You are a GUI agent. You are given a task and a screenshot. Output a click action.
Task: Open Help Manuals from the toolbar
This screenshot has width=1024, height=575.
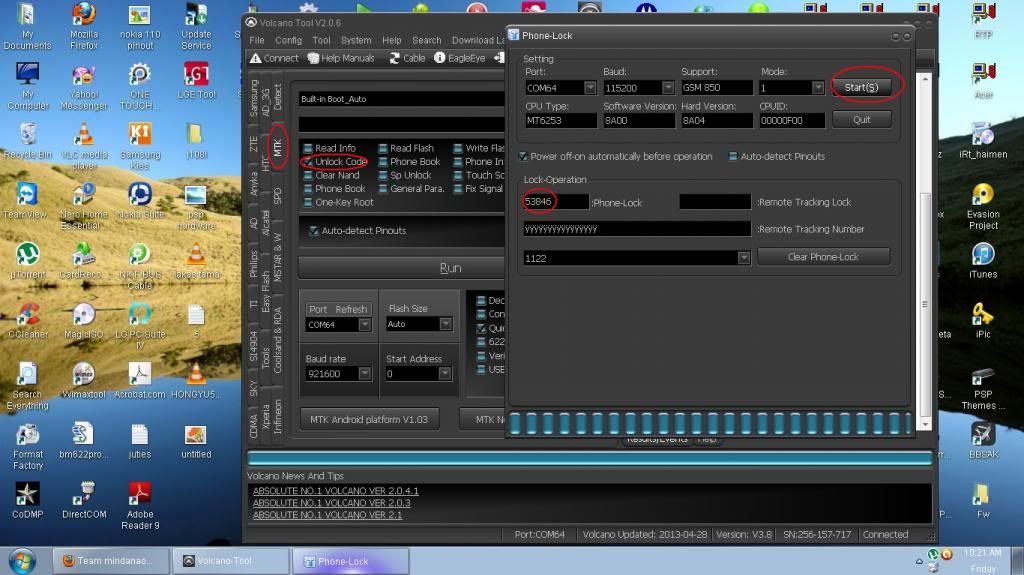click(x=341, y=58)
